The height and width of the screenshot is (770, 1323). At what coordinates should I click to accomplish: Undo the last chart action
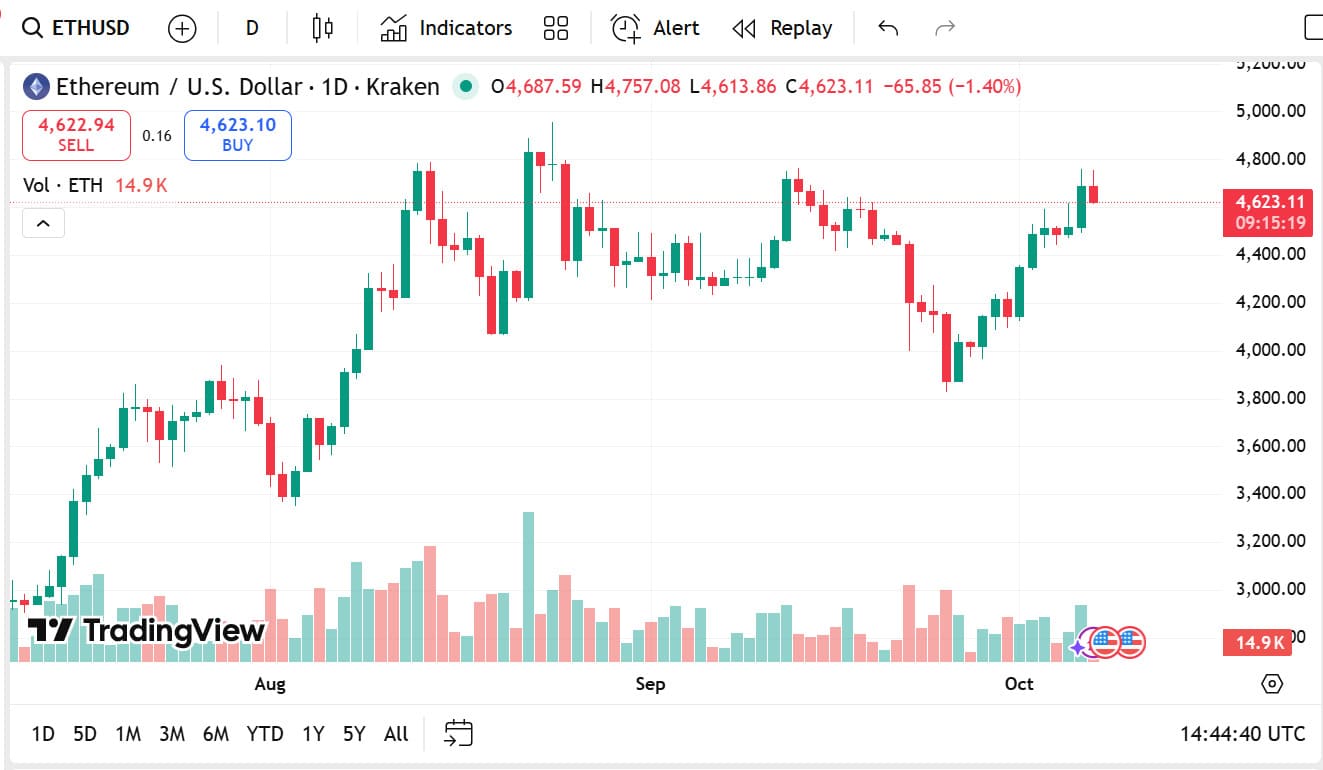(x=888, y=28)
